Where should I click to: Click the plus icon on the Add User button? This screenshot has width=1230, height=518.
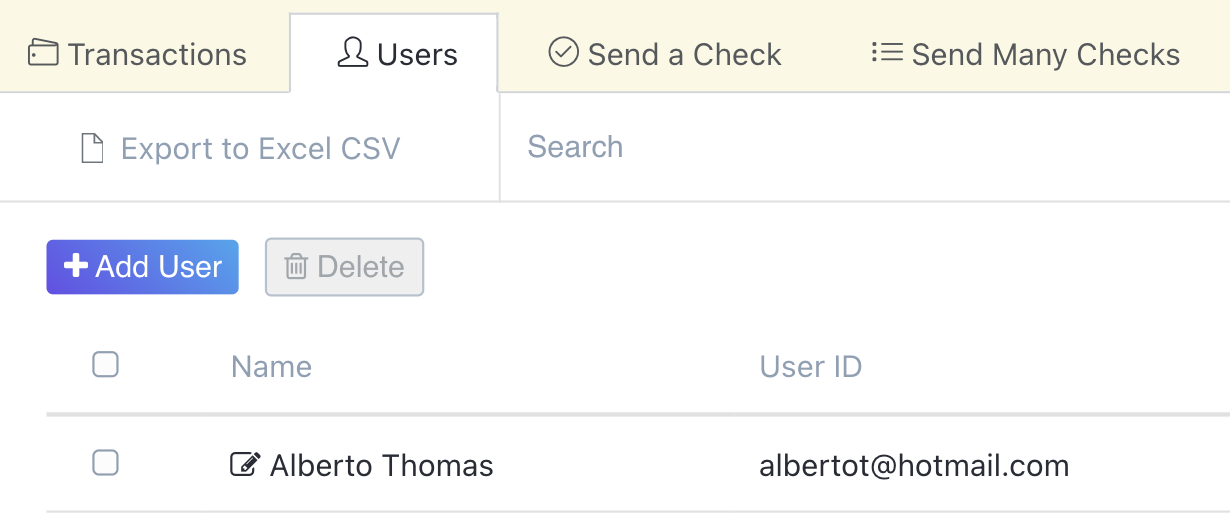[x=75, y=266]
